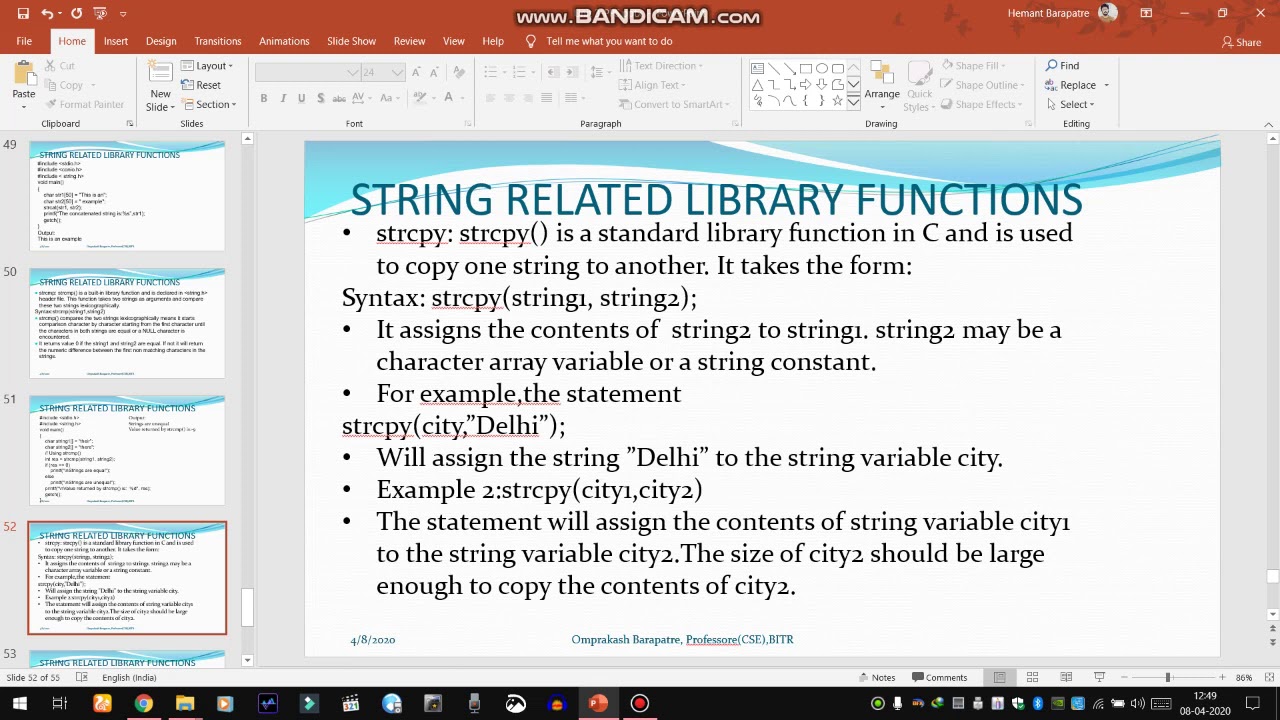Open Ribbon Display Options icon

[1146, 13]
